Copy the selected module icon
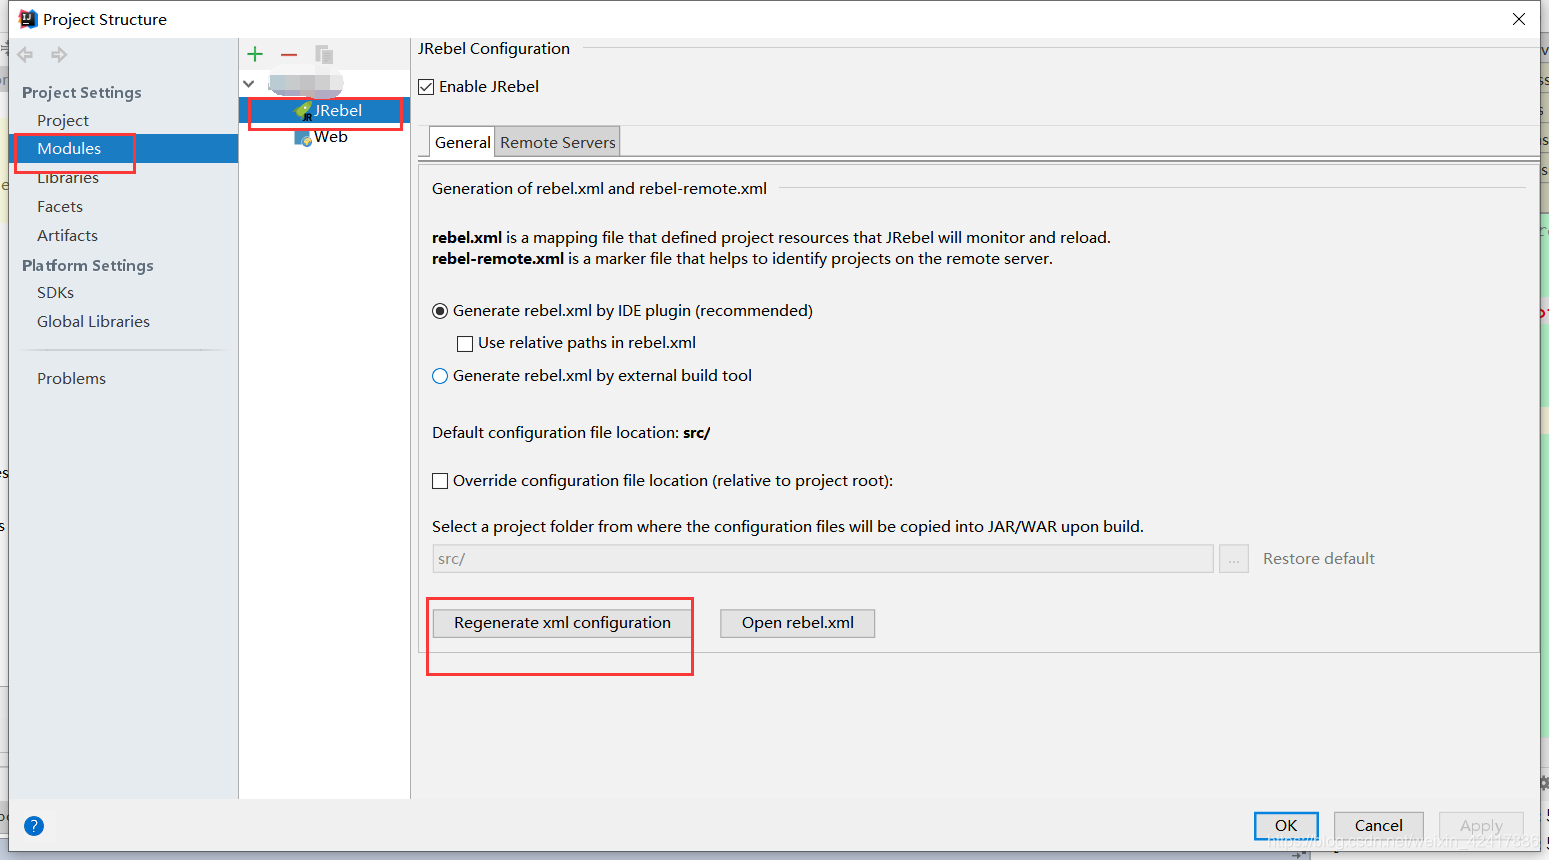 [x=324, y=54]
